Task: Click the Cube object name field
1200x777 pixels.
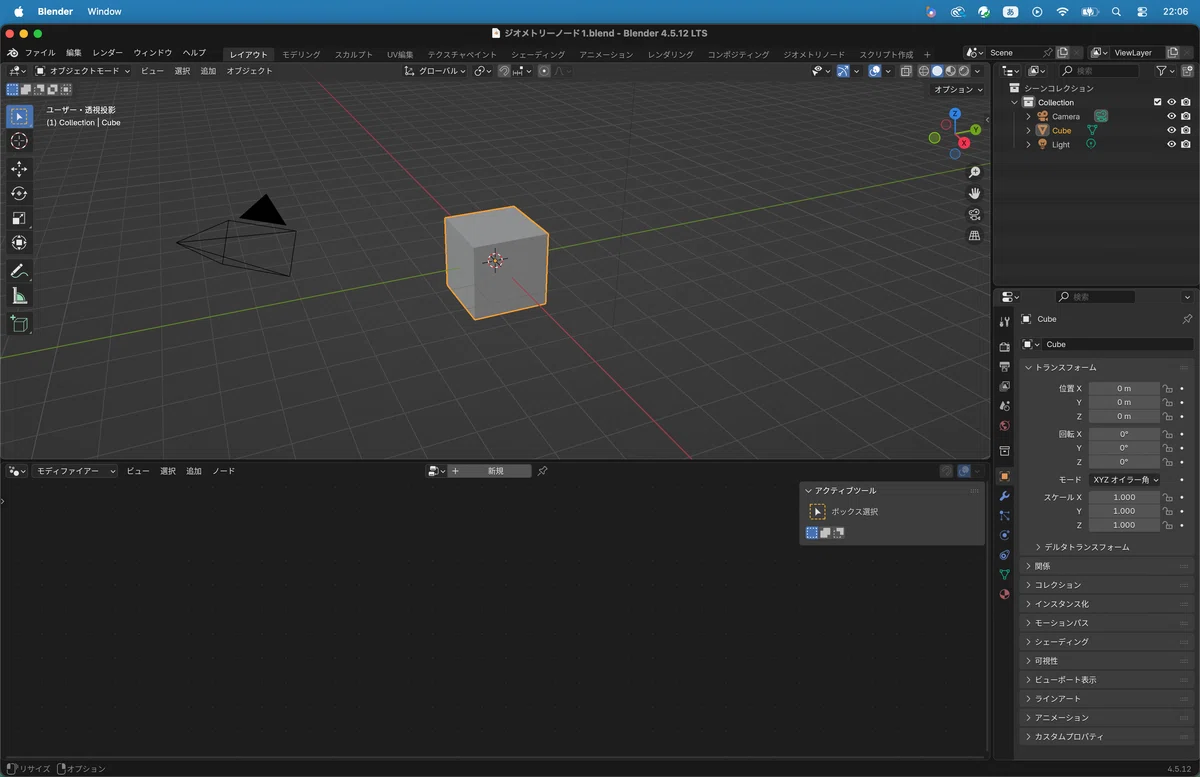Action: (1117, 344)
